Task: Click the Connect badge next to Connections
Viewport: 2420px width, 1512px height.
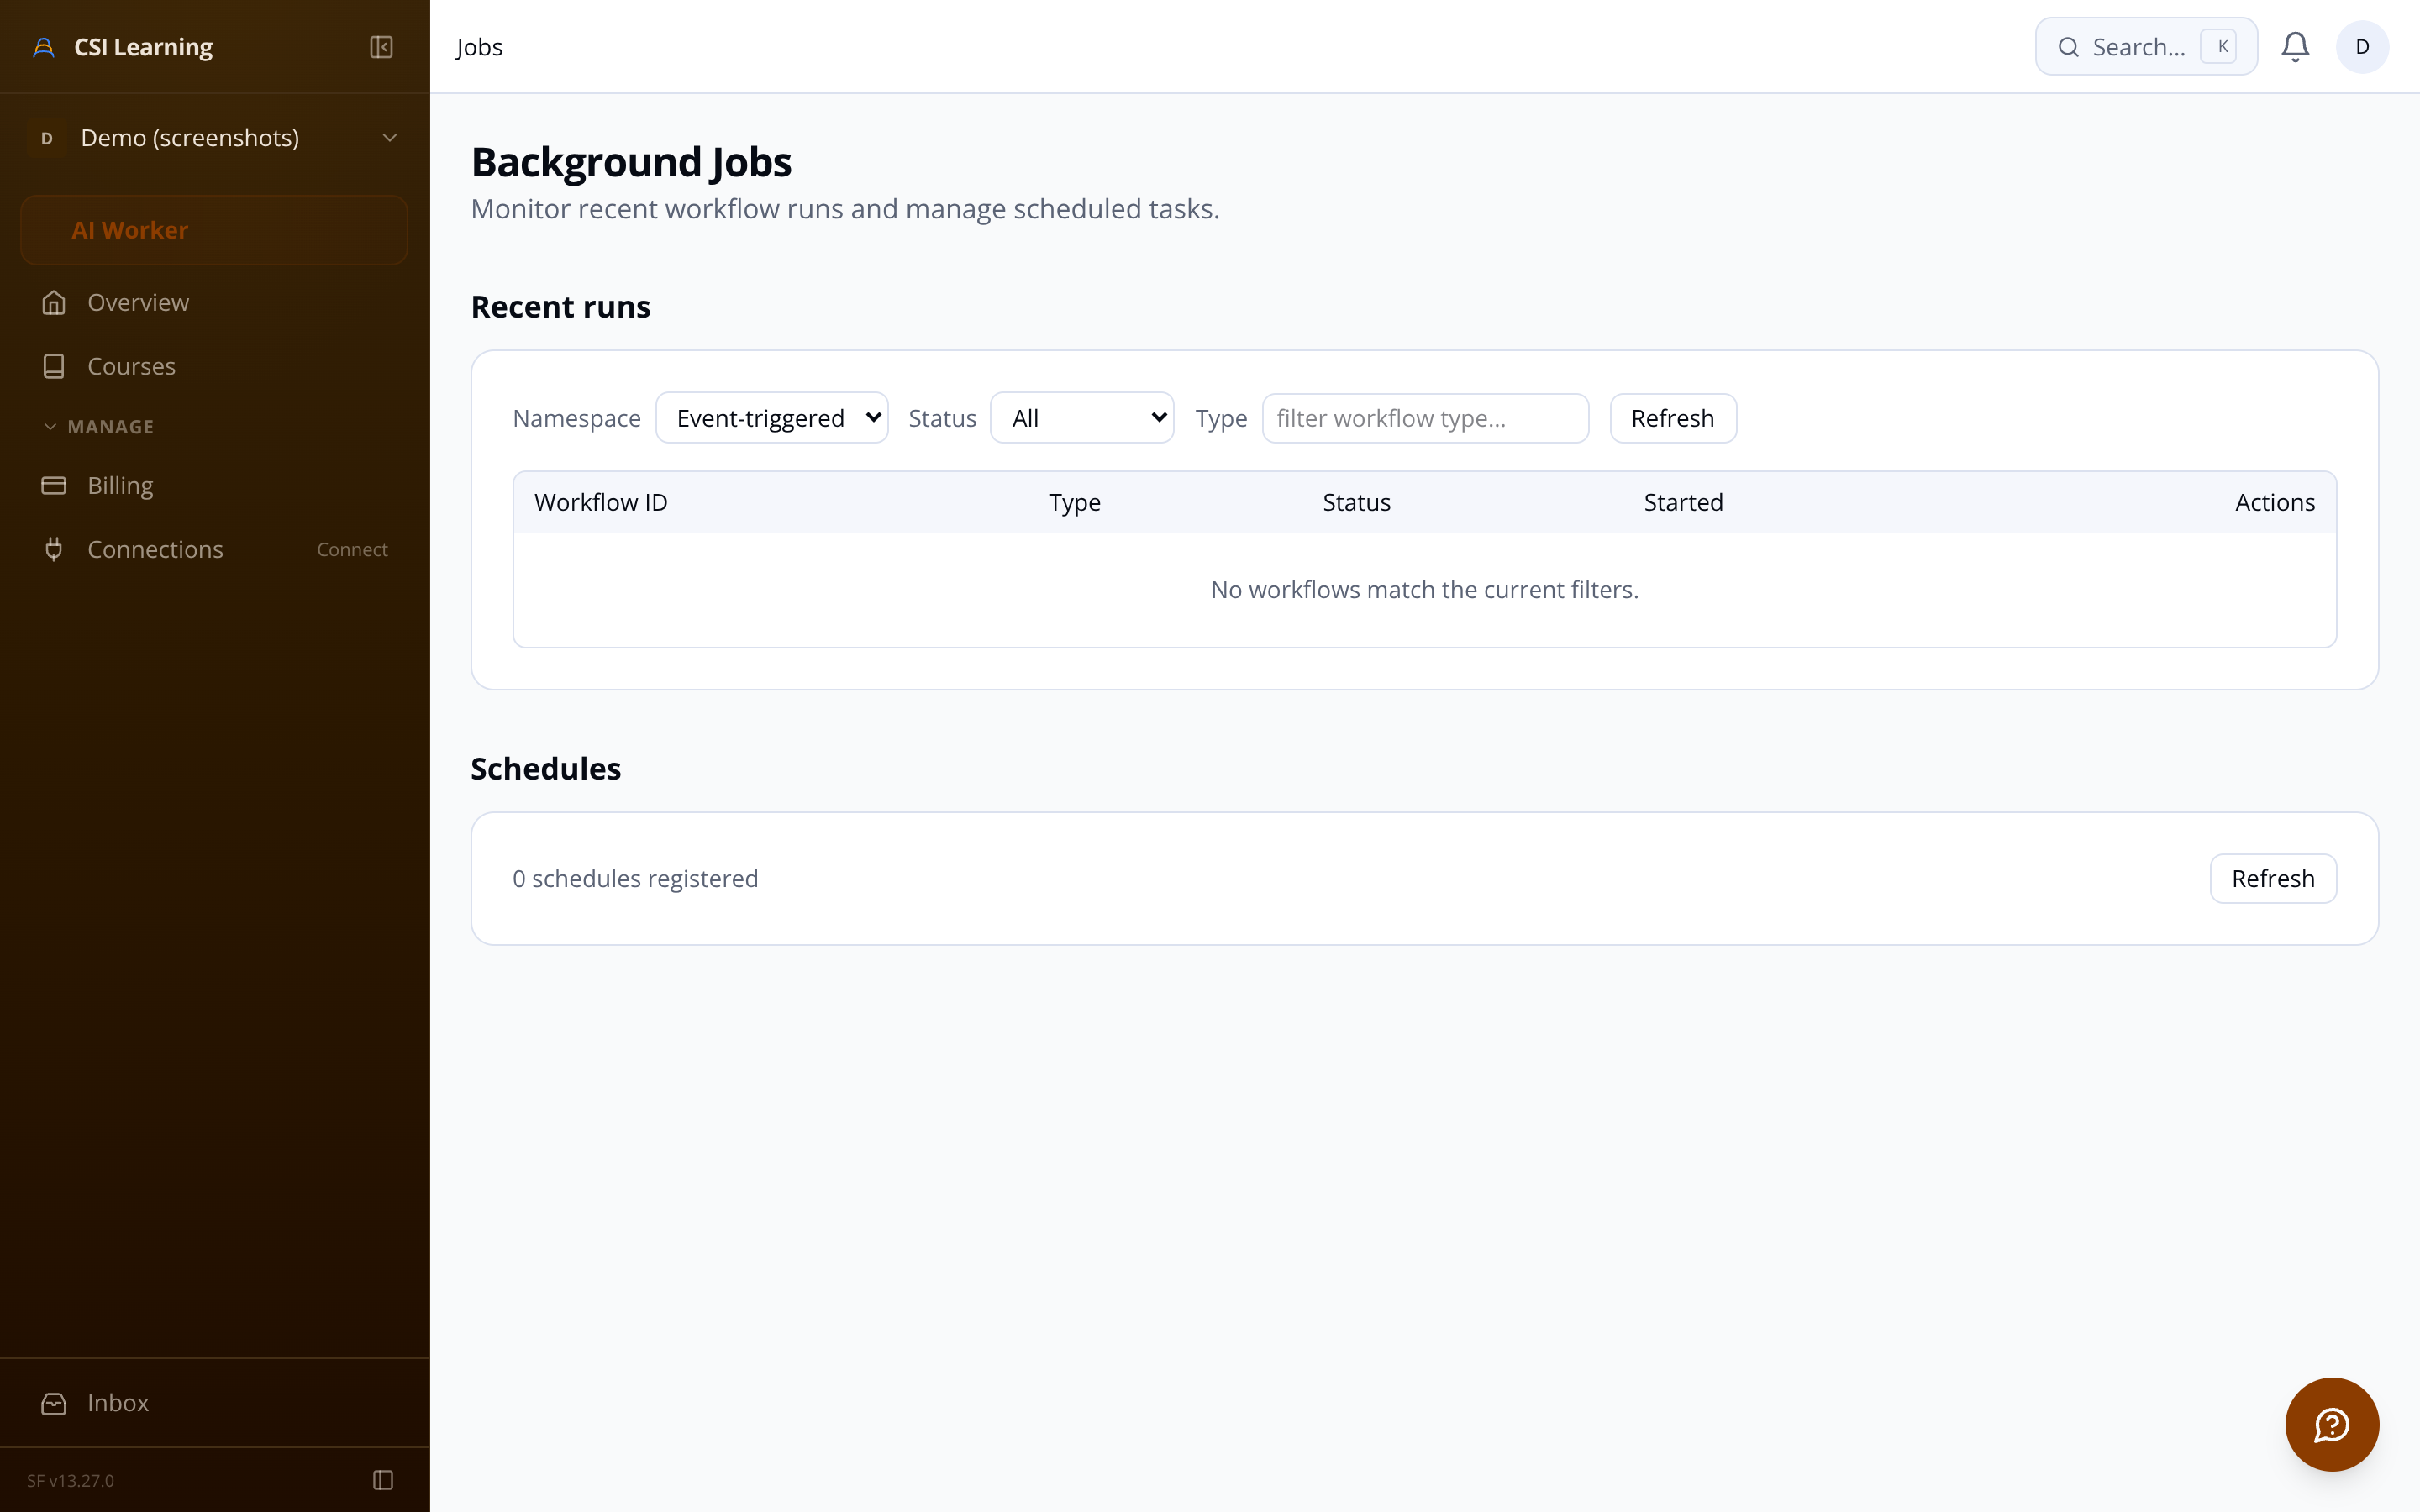Action: (x=352, y=549)
